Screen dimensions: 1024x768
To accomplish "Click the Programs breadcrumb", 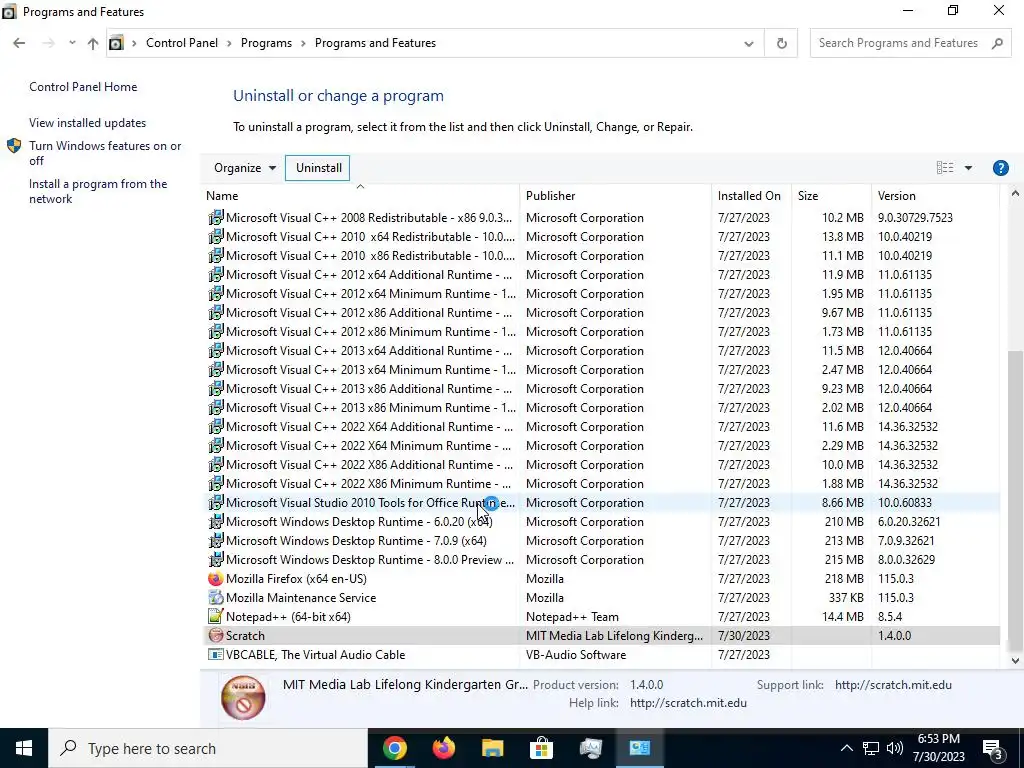I will (x=266, y=43).
